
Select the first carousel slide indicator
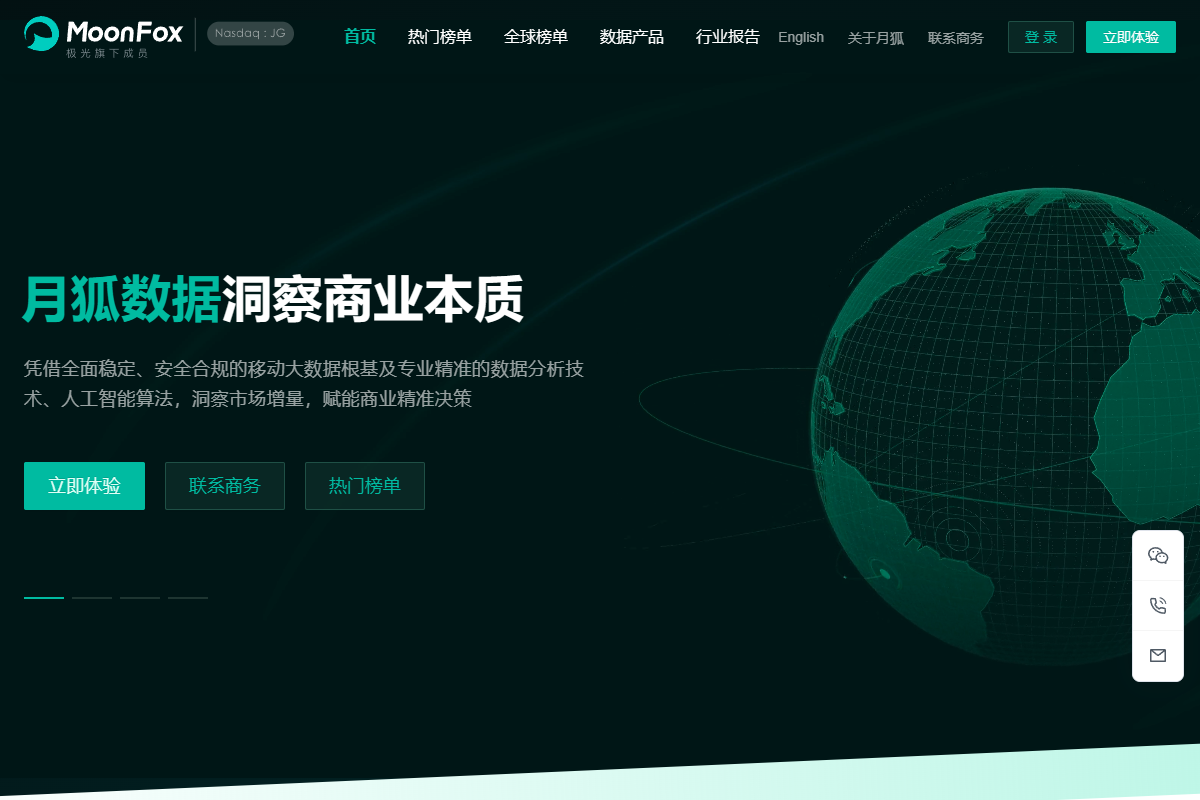pos(44,598)
